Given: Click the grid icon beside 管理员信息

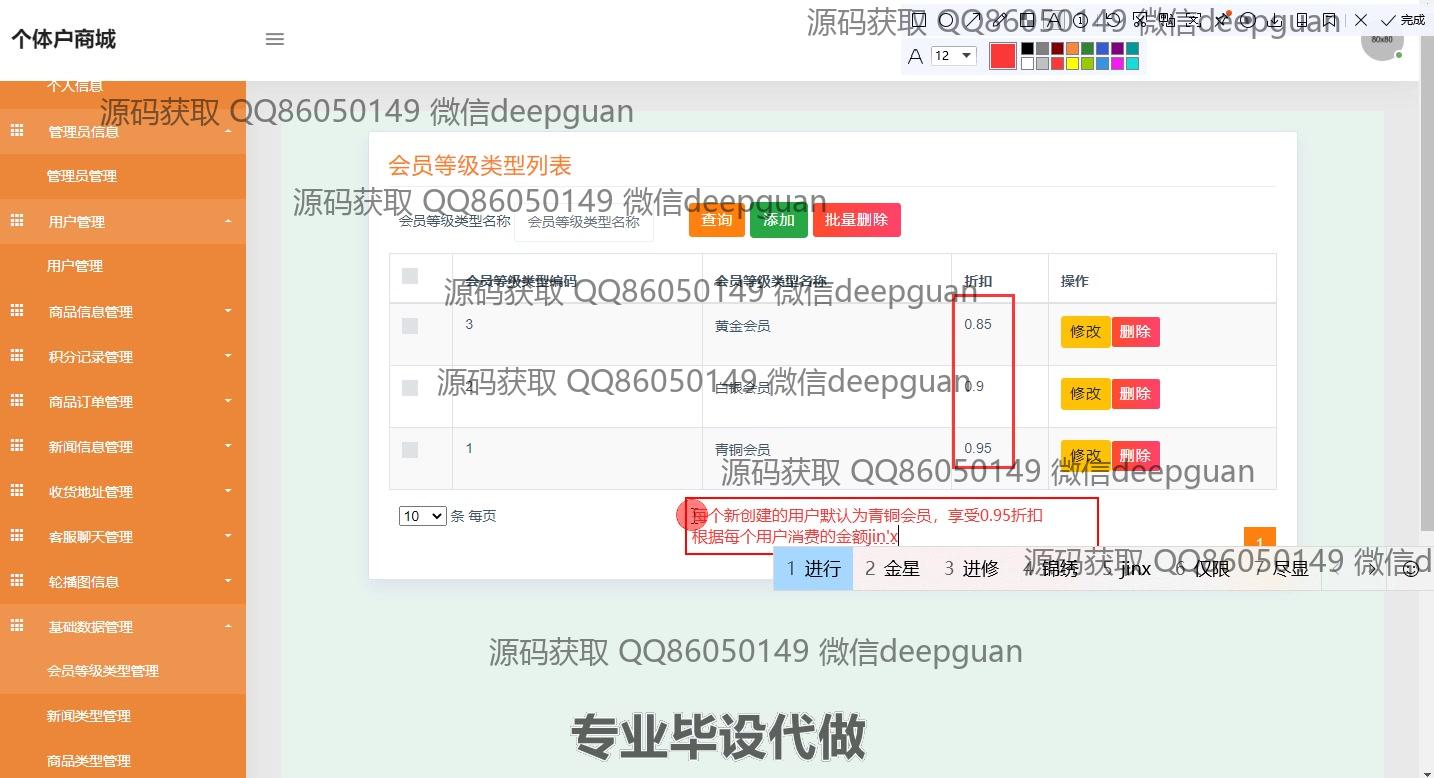Looking at the screenshot, I should point(17,131).
